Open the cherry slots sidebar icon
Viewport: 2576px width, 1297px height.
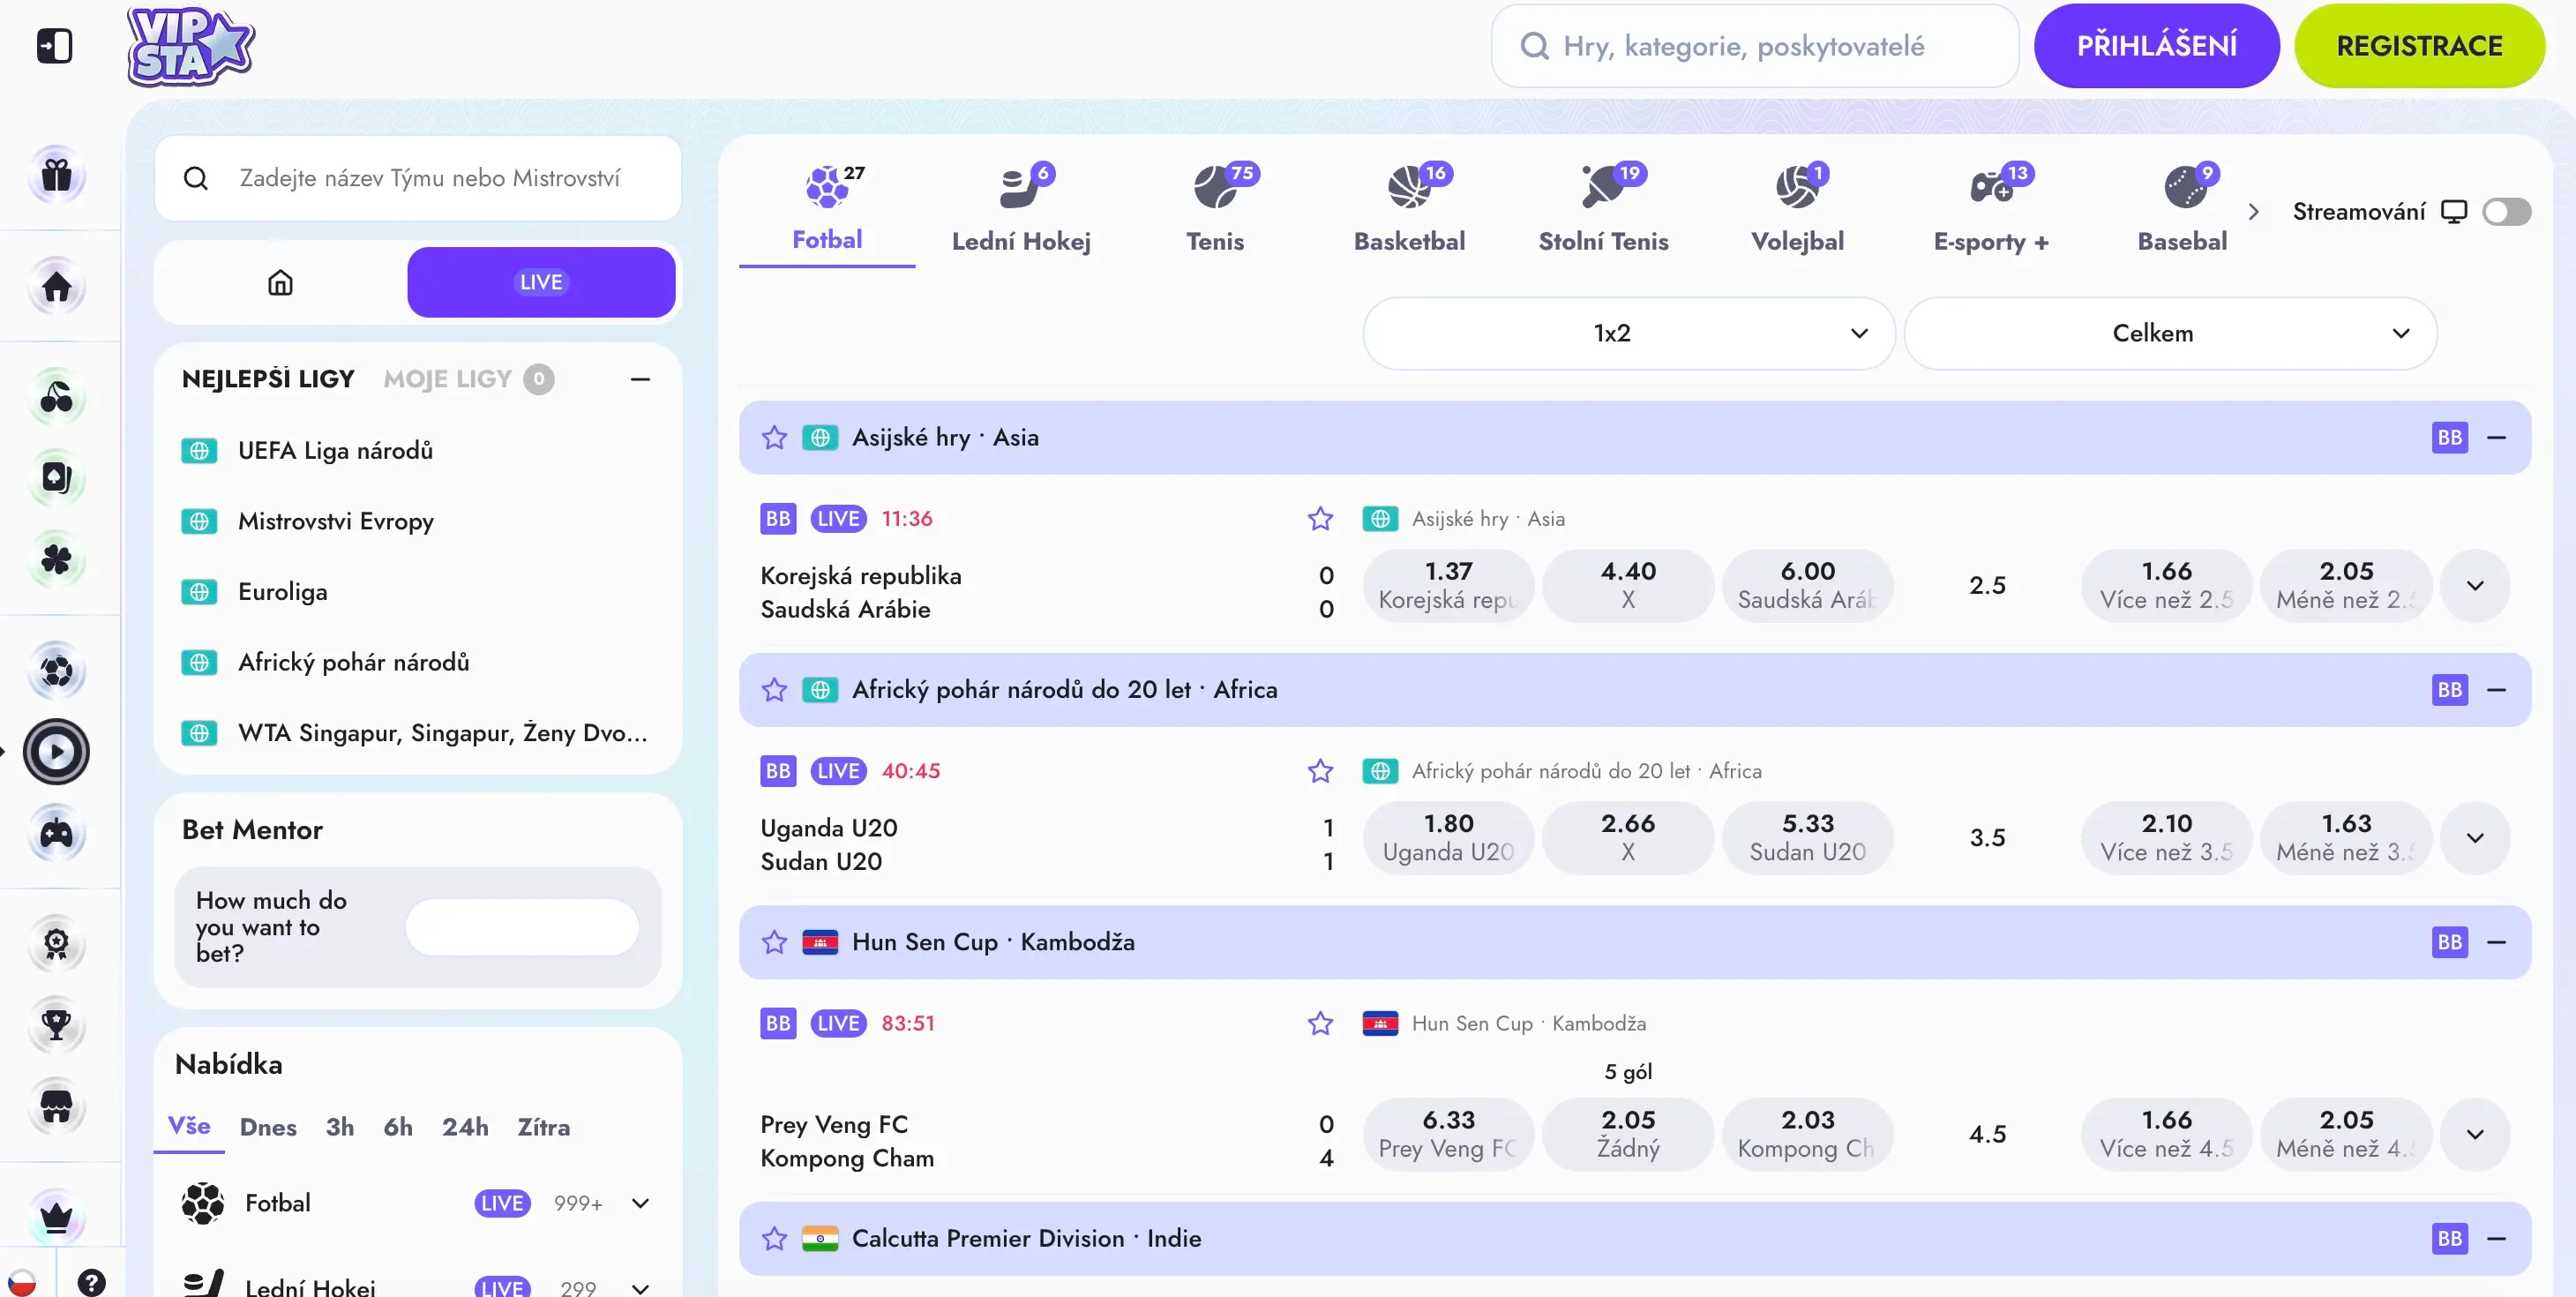[x=57, y=397]
